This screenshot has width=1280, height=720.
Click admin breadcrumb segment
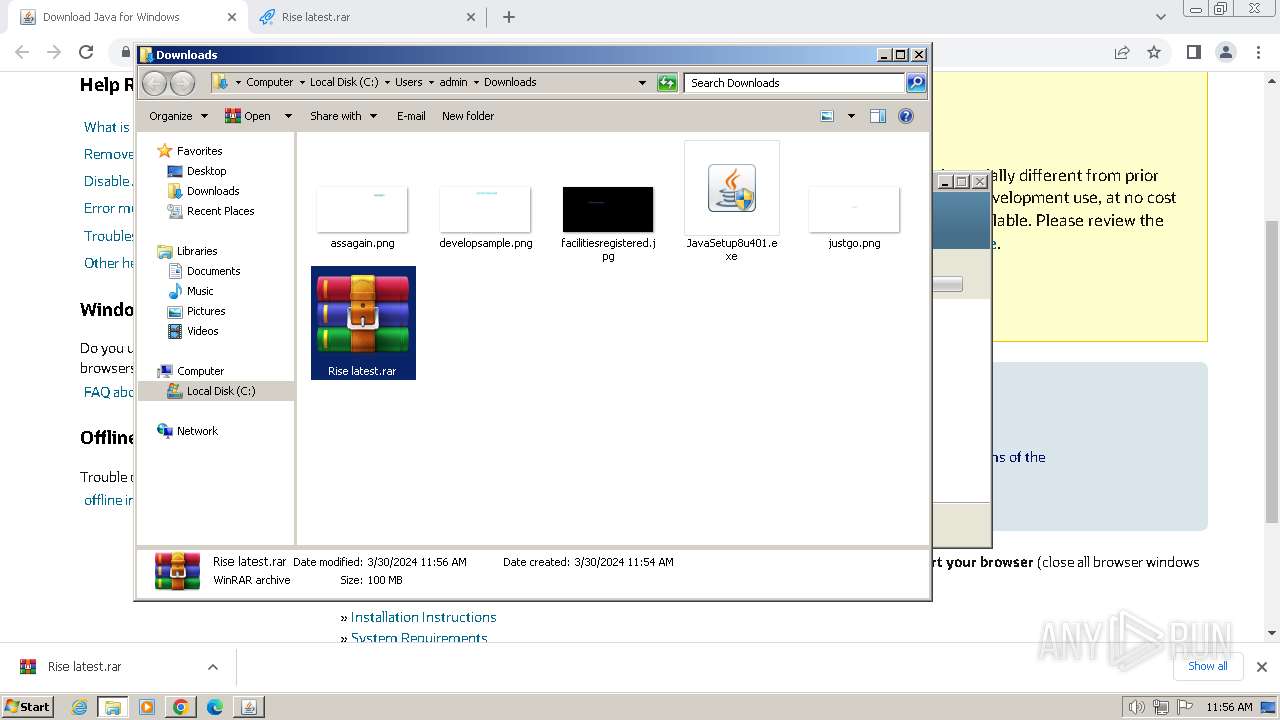pyautogui.click(x=453, y=83)
